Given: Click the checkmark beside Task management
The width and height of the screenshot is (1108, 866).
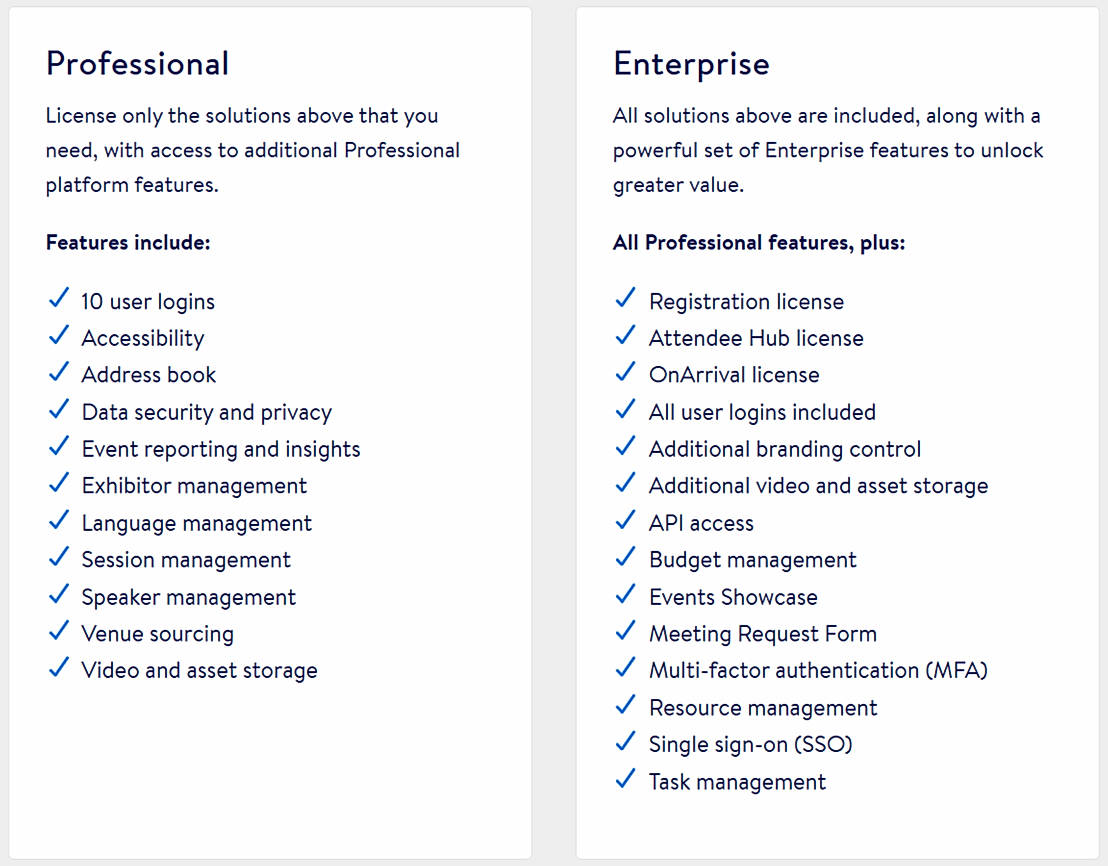Looking at the screenshot, I should click(625, 779).
